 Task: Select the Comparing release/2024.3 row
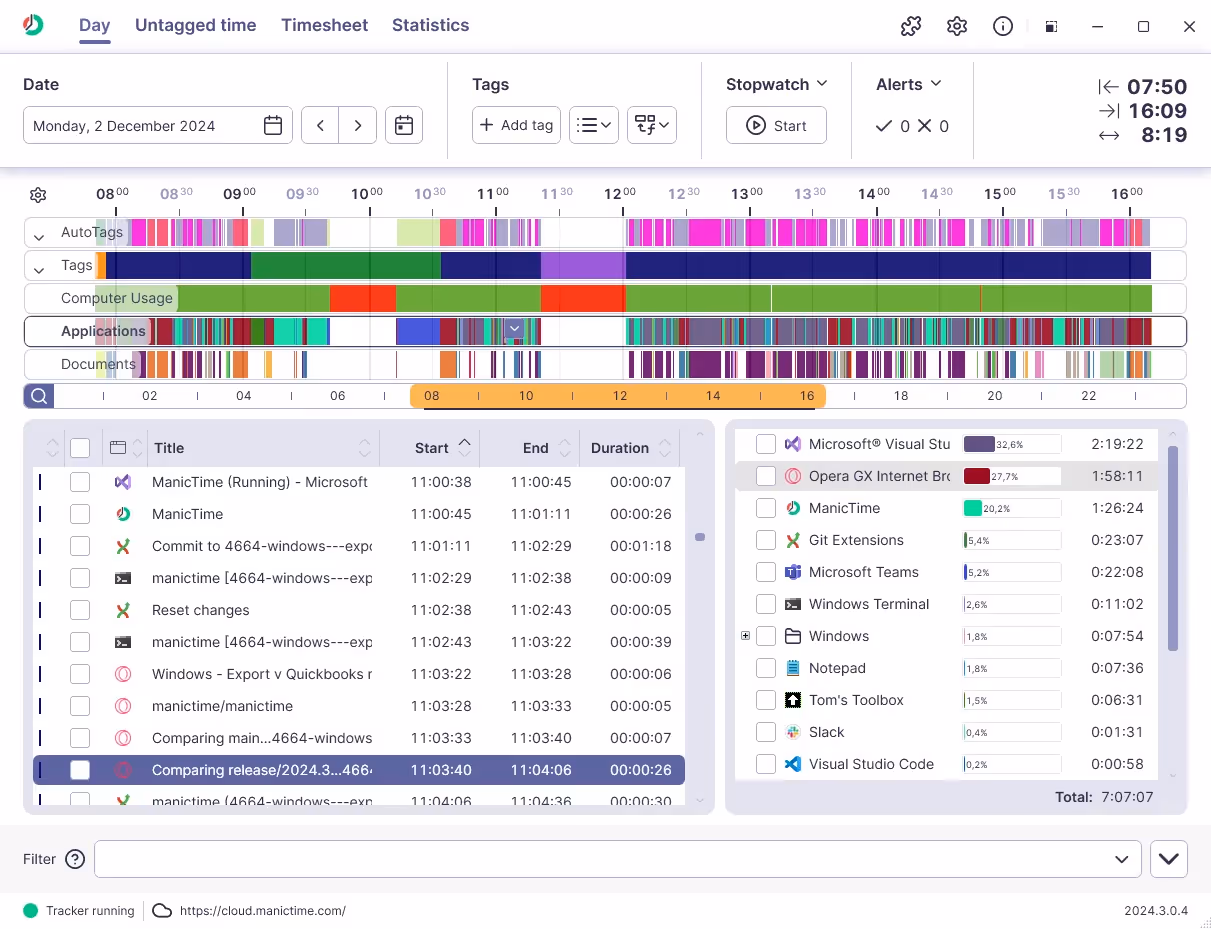coord(359,770)
